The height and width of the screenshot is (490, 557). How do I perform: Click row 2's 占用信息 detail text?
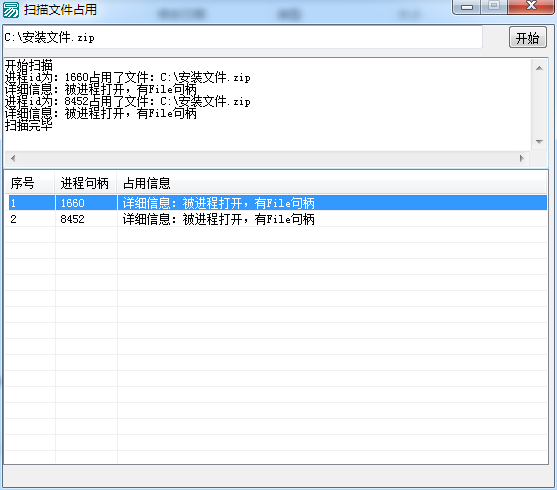[218, 219]
